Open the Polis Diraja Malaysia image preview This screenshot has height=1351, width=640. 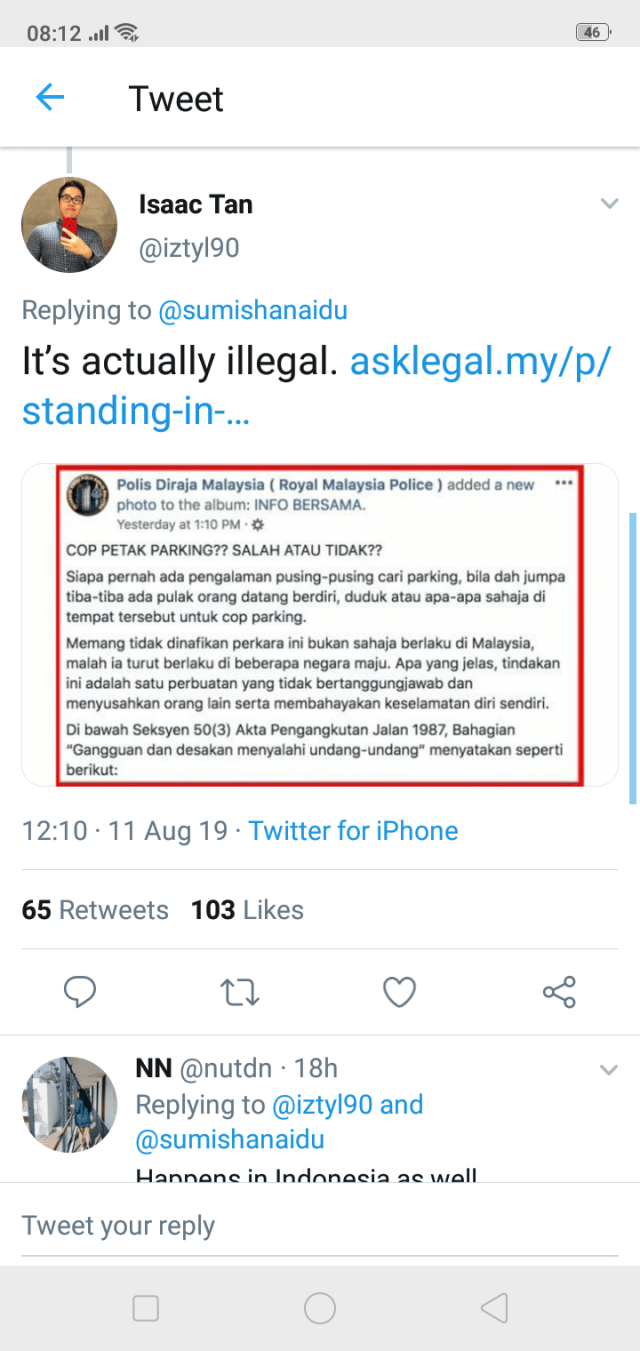coord(319,625)
